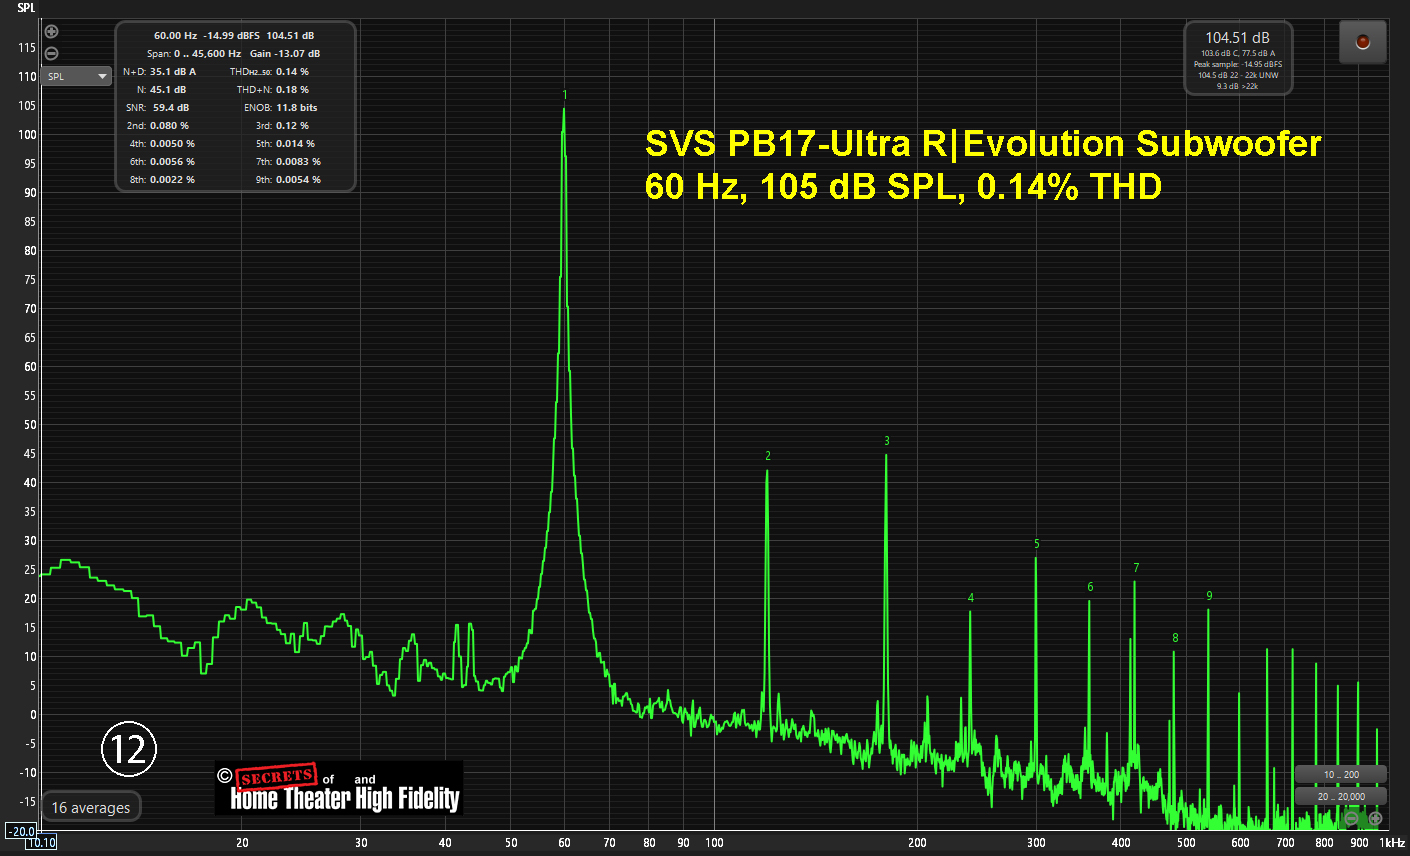The image size is (1410, 856).
Task: Click the Secrets of Home Theater logo
Action: point(339,788)
